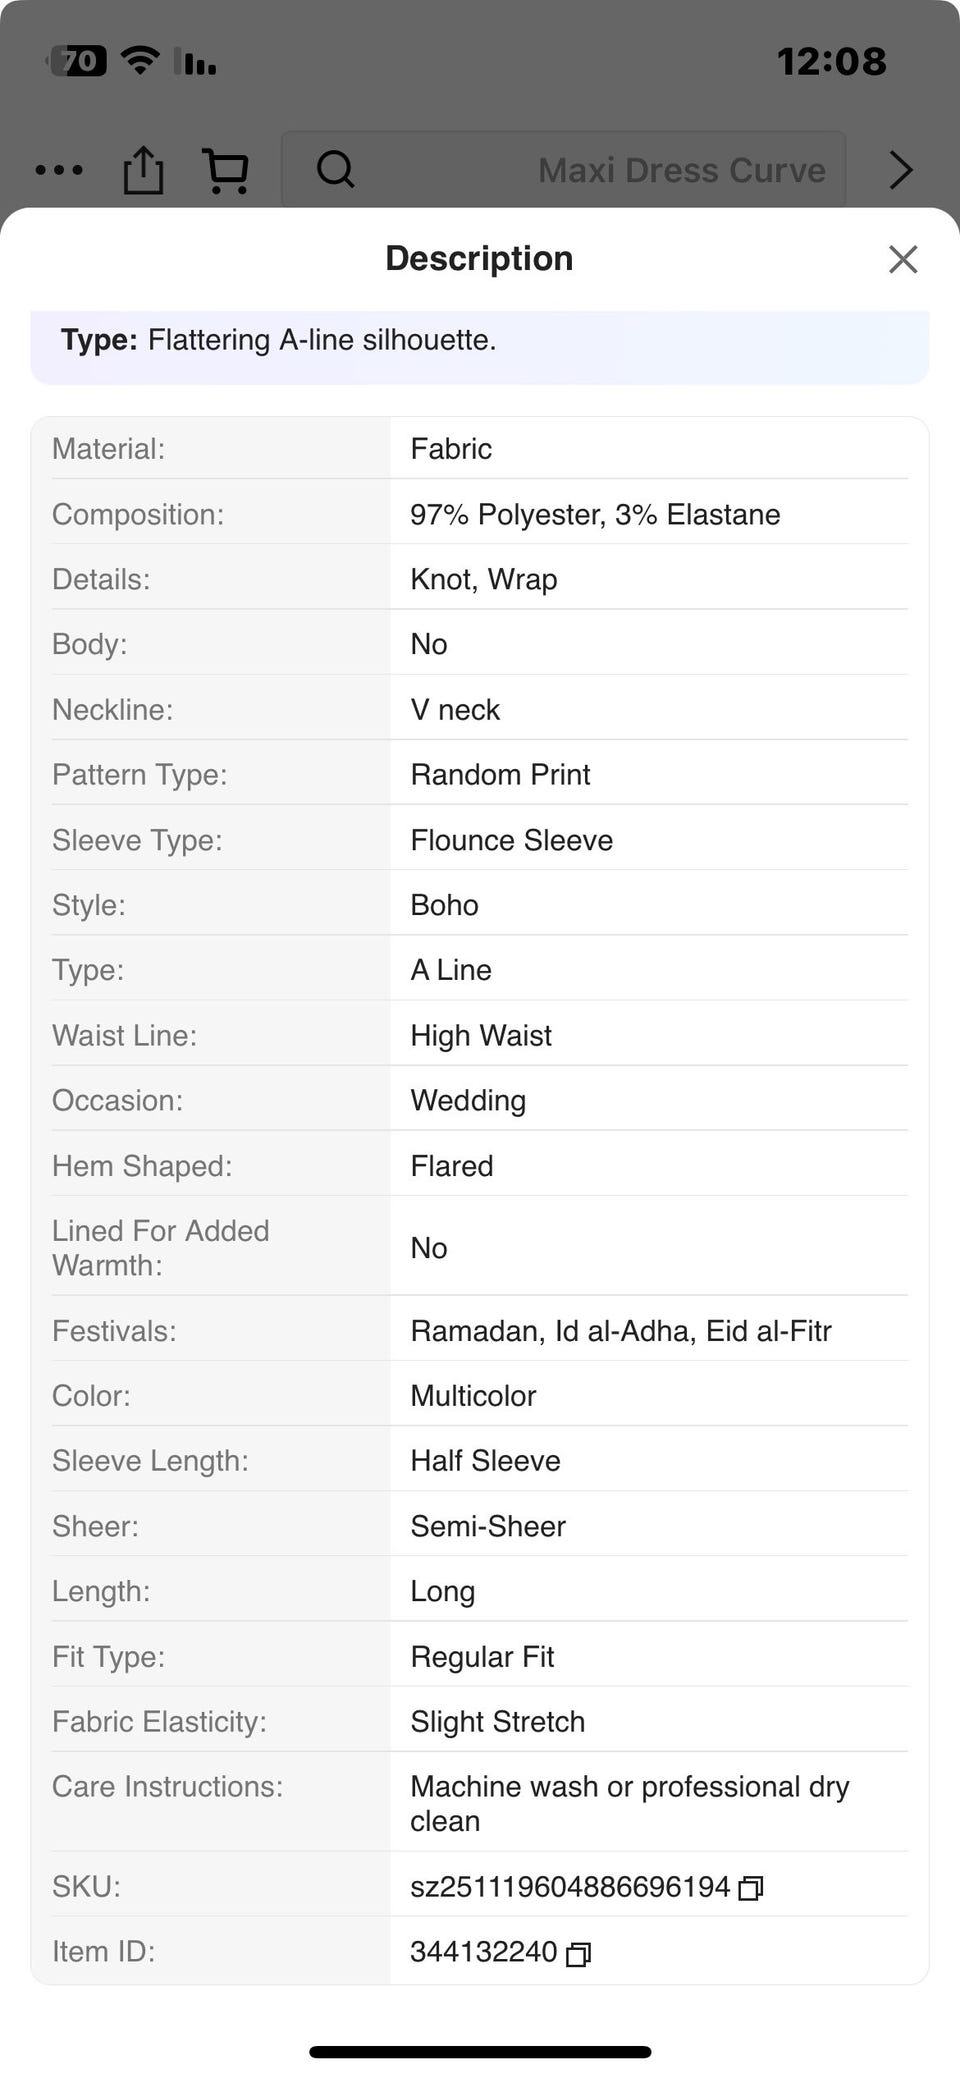Tap the 97% Polyester composition value
The height and width of the screenshot is (2078, 960).
tap(595, 514)
